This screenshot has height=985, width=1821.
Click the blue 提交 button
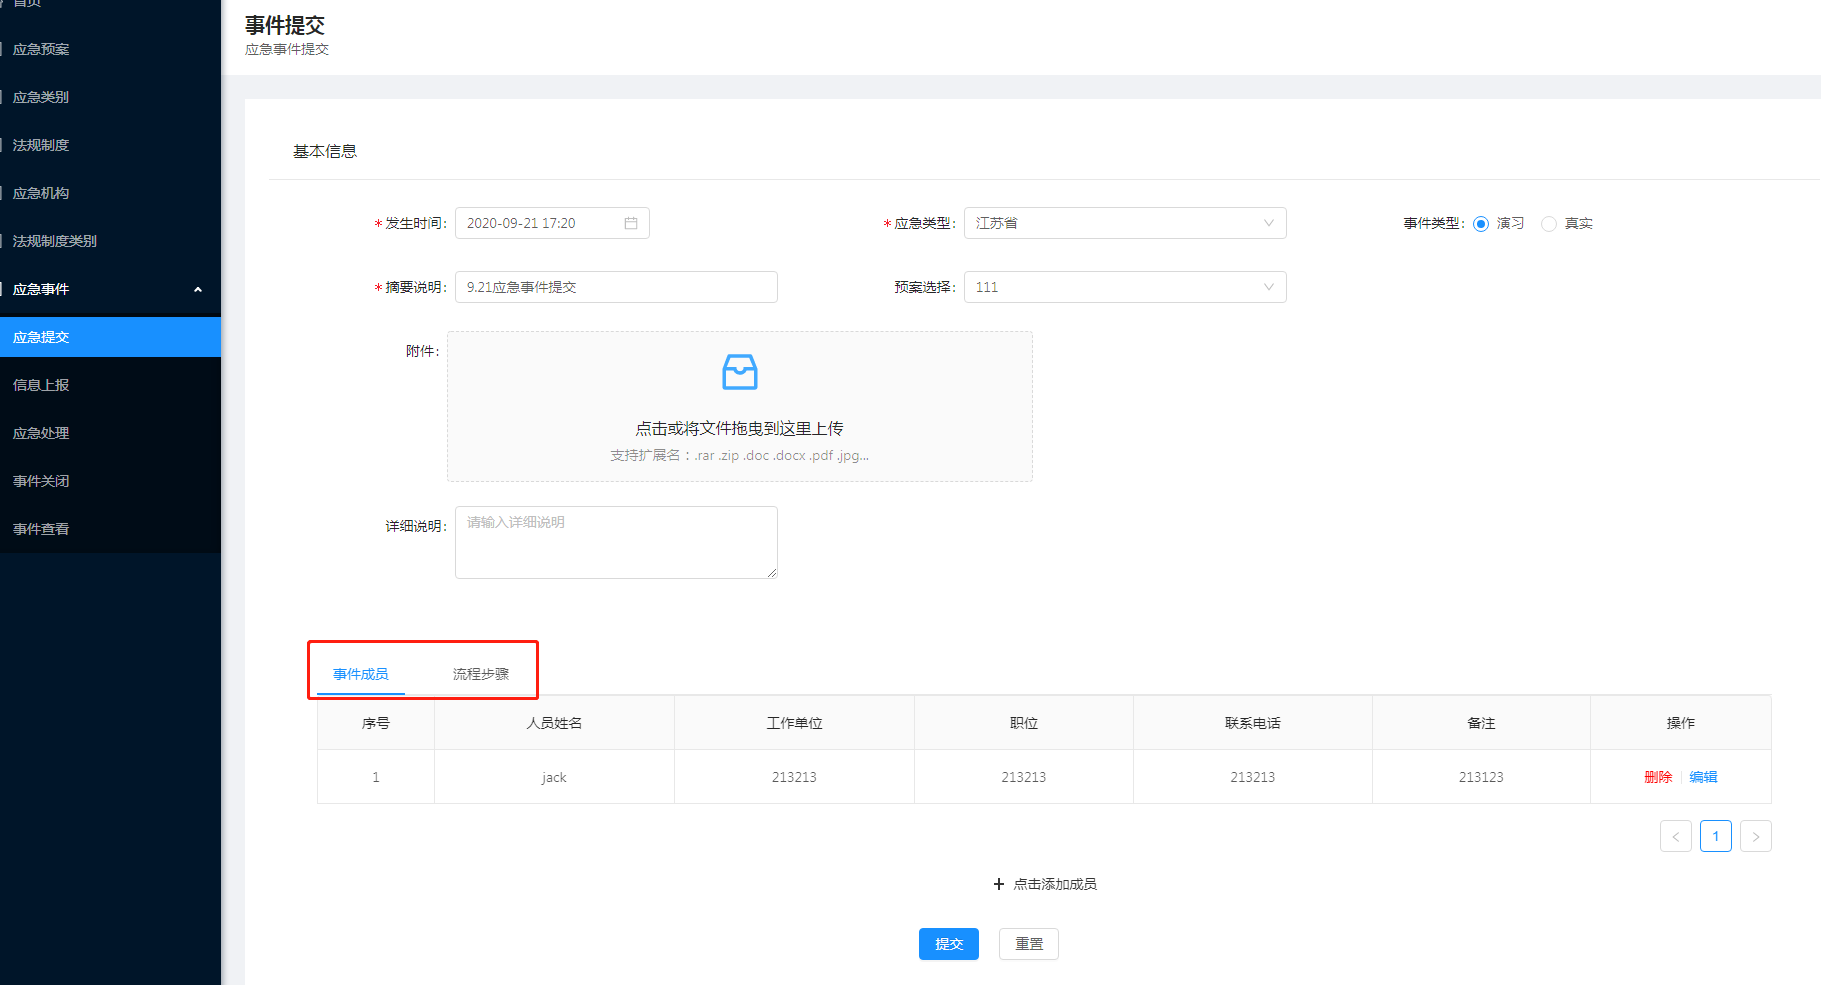949,944
